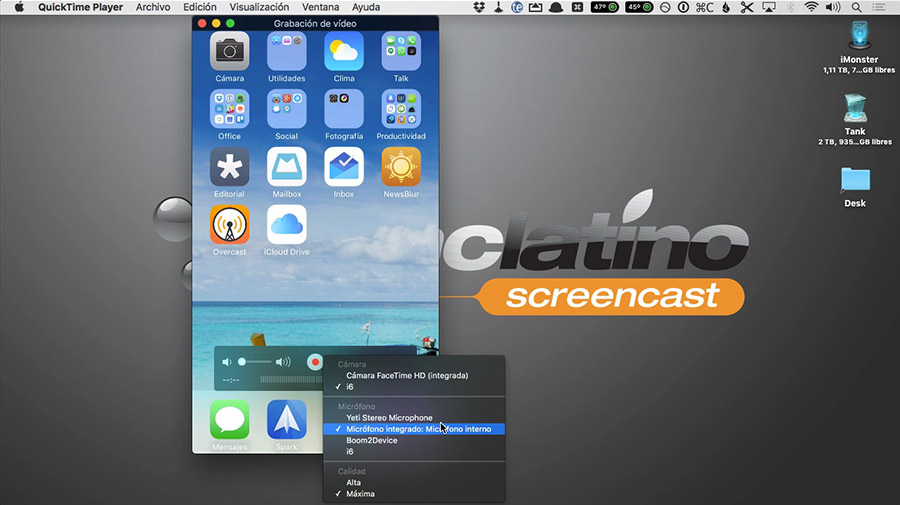Open the Notification Center icon
The image size is (900, 505).
[x=879, y=7]
